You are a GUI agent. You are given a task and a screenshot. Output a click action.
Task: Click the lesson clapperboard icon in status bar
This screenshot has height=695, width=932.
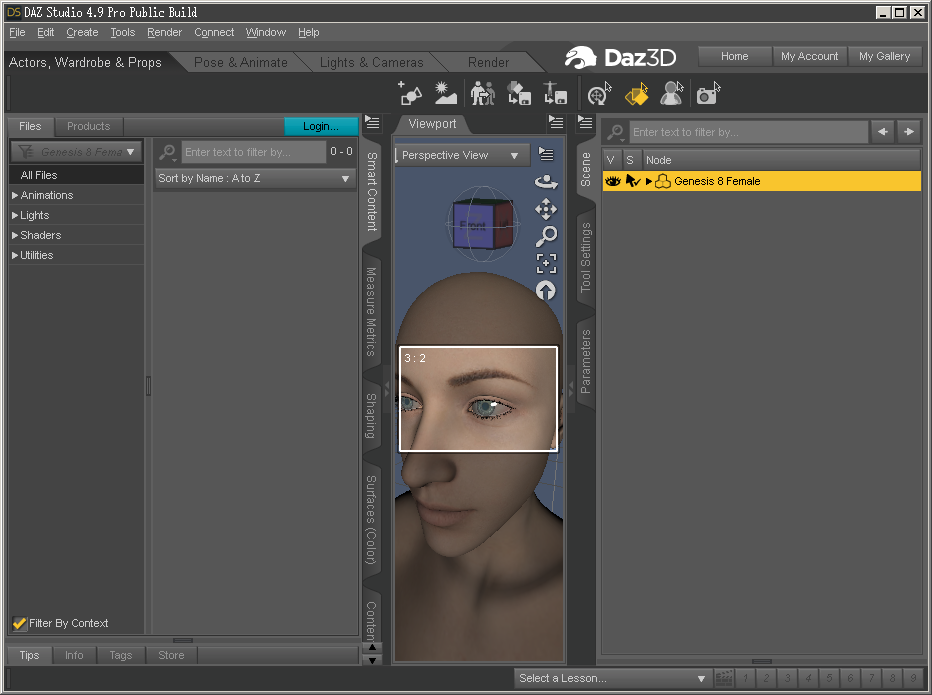click(x=723, y=678)
